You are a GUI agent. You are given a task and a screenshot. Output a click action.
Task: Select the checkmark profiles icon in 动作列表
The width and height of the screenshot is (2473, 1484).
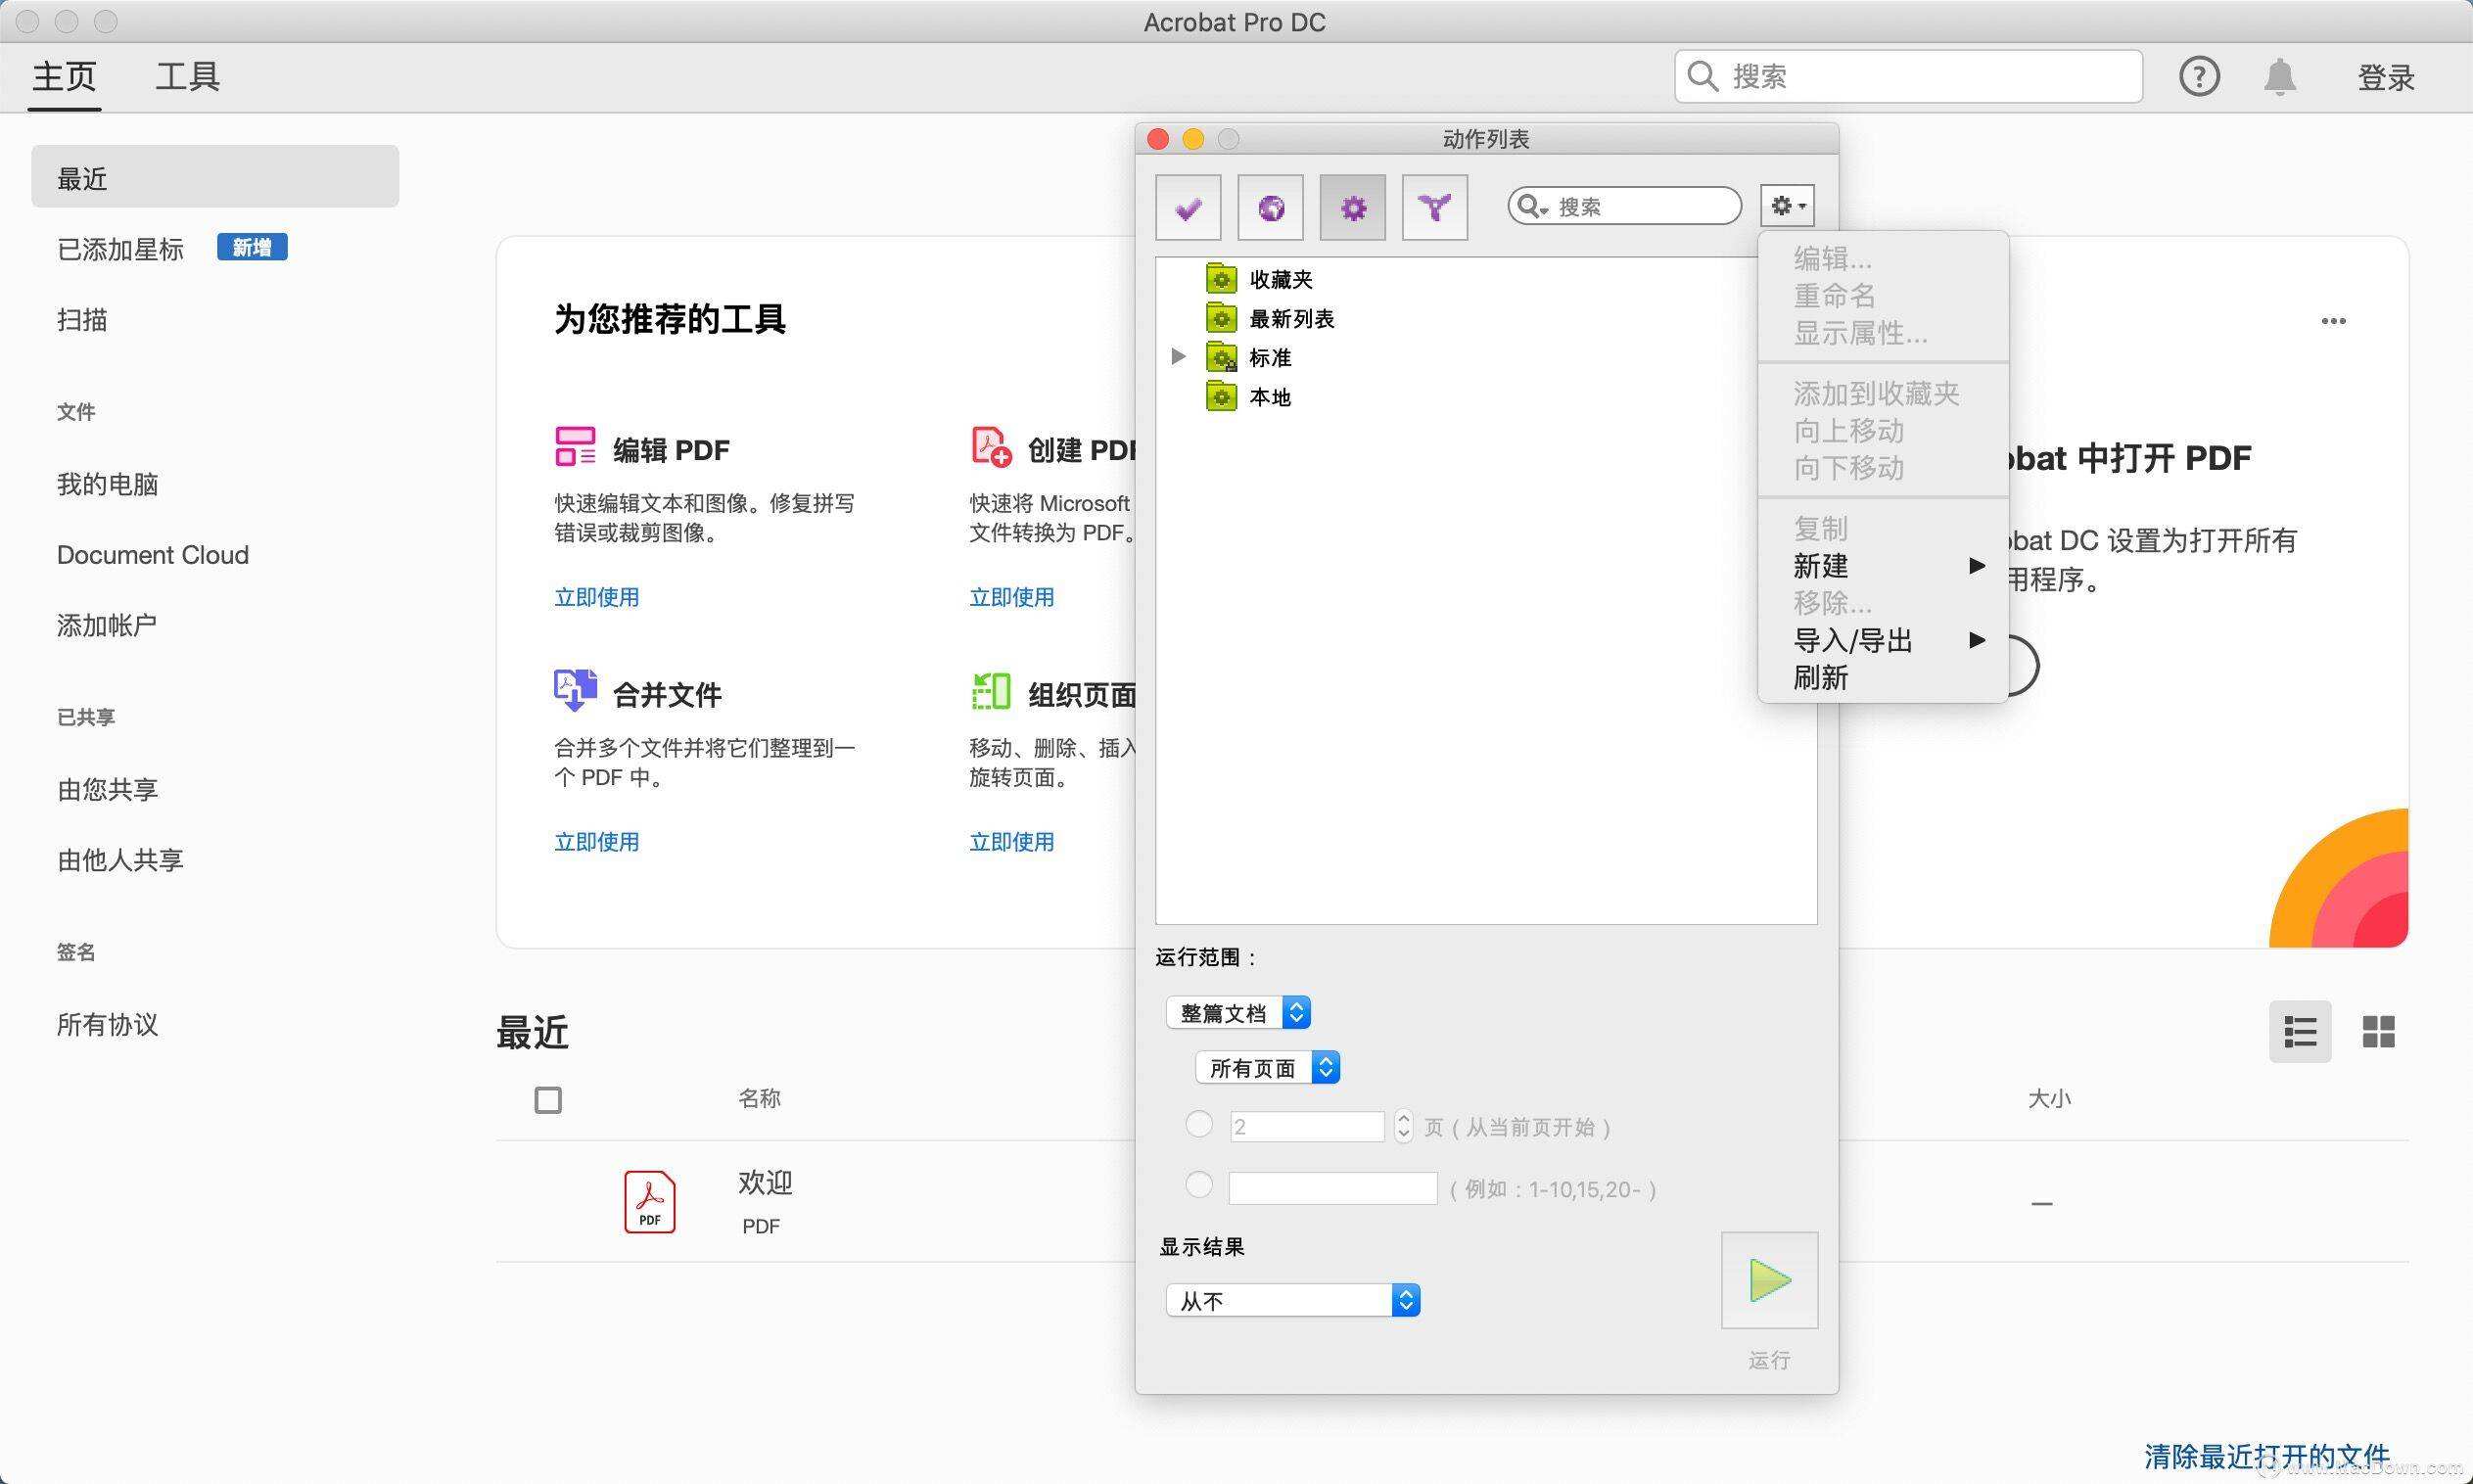pyautogui.click(x=1188, y=208)
